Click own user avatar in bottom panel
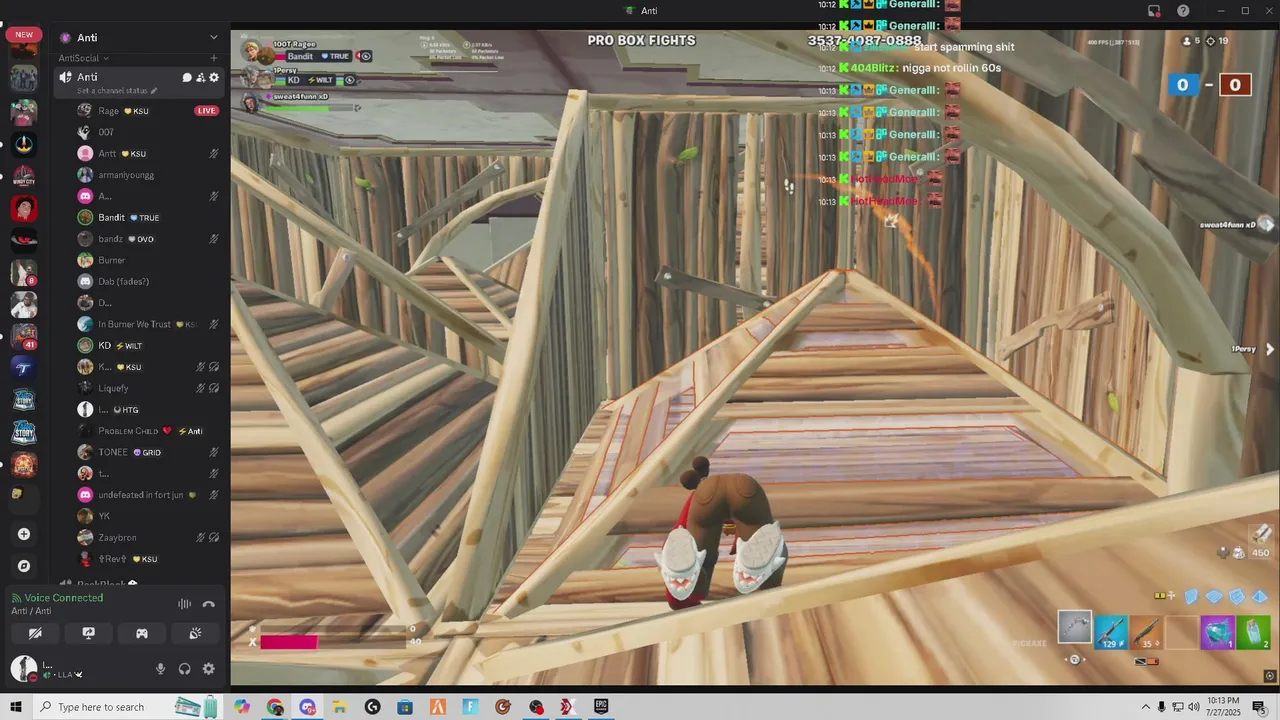Viewport: 1280px width, 720px height. [x=23, y=668]
